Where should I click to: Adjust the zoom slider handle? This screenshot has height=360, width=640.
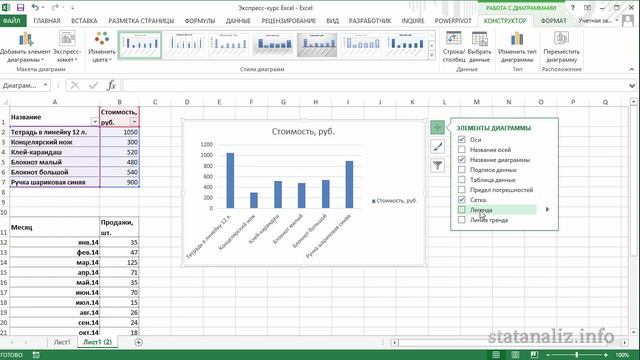tap(577, 355)
